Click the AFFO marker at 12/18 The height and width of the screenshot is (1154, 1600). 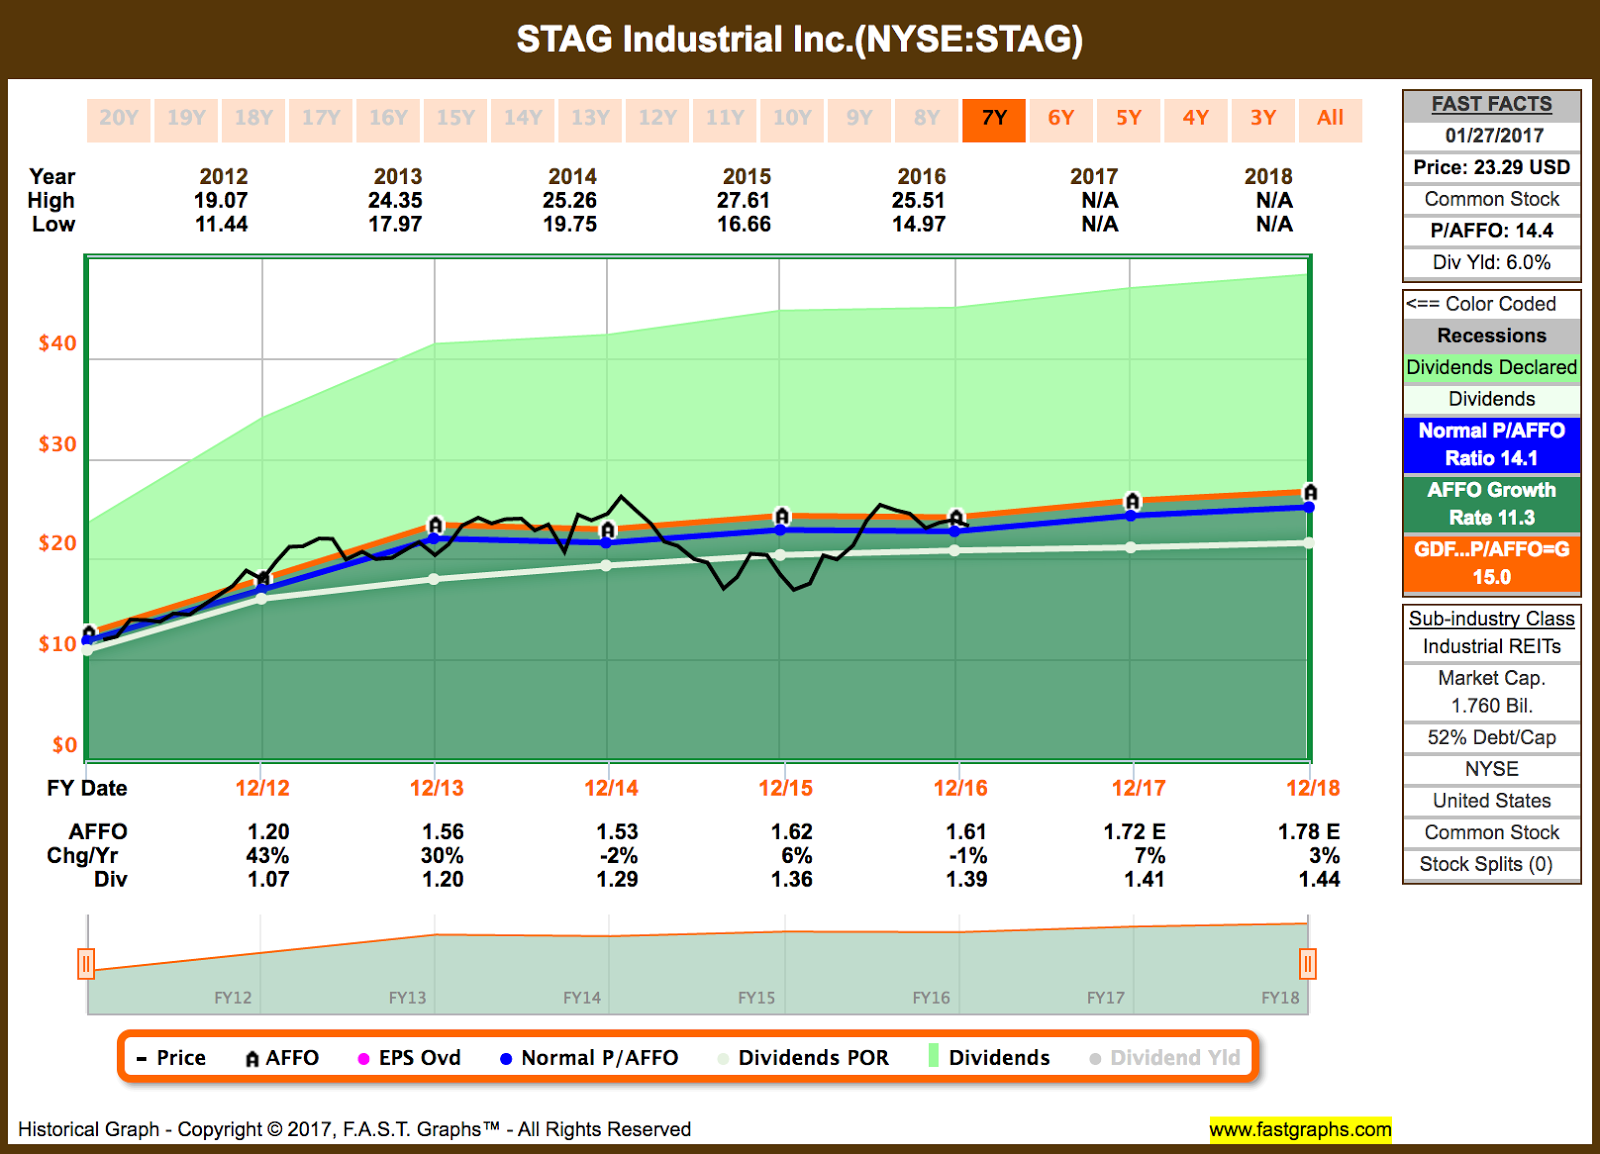tap(1310, 492)
